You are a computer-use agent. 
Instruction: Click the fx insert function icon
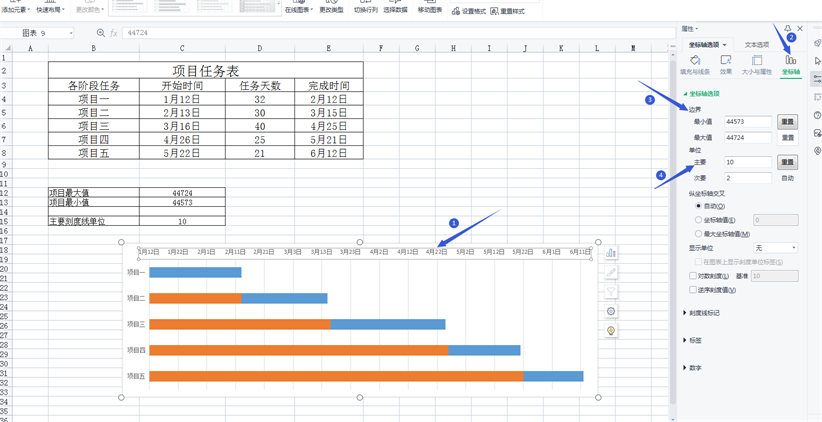pos(113,33)
